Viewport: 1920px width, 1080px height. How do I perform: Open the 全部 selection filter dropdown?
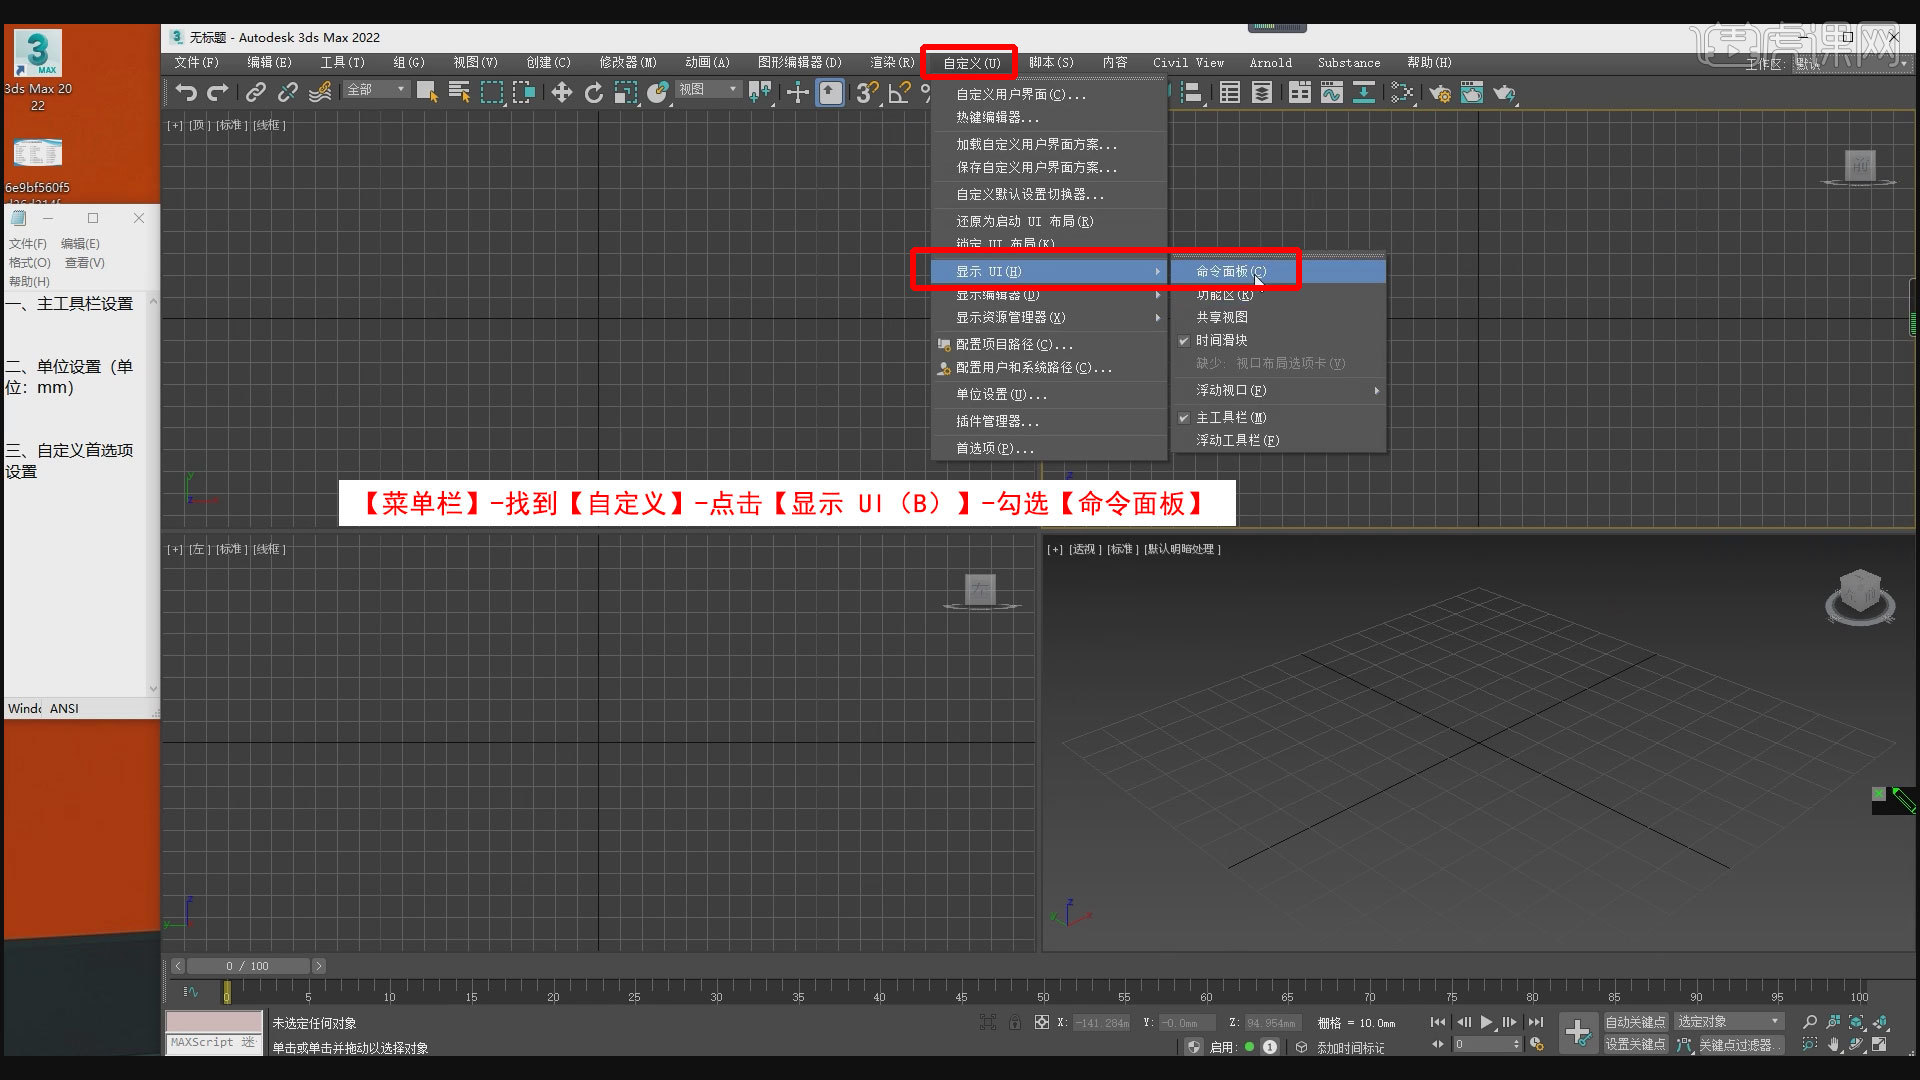click(375, 89)
